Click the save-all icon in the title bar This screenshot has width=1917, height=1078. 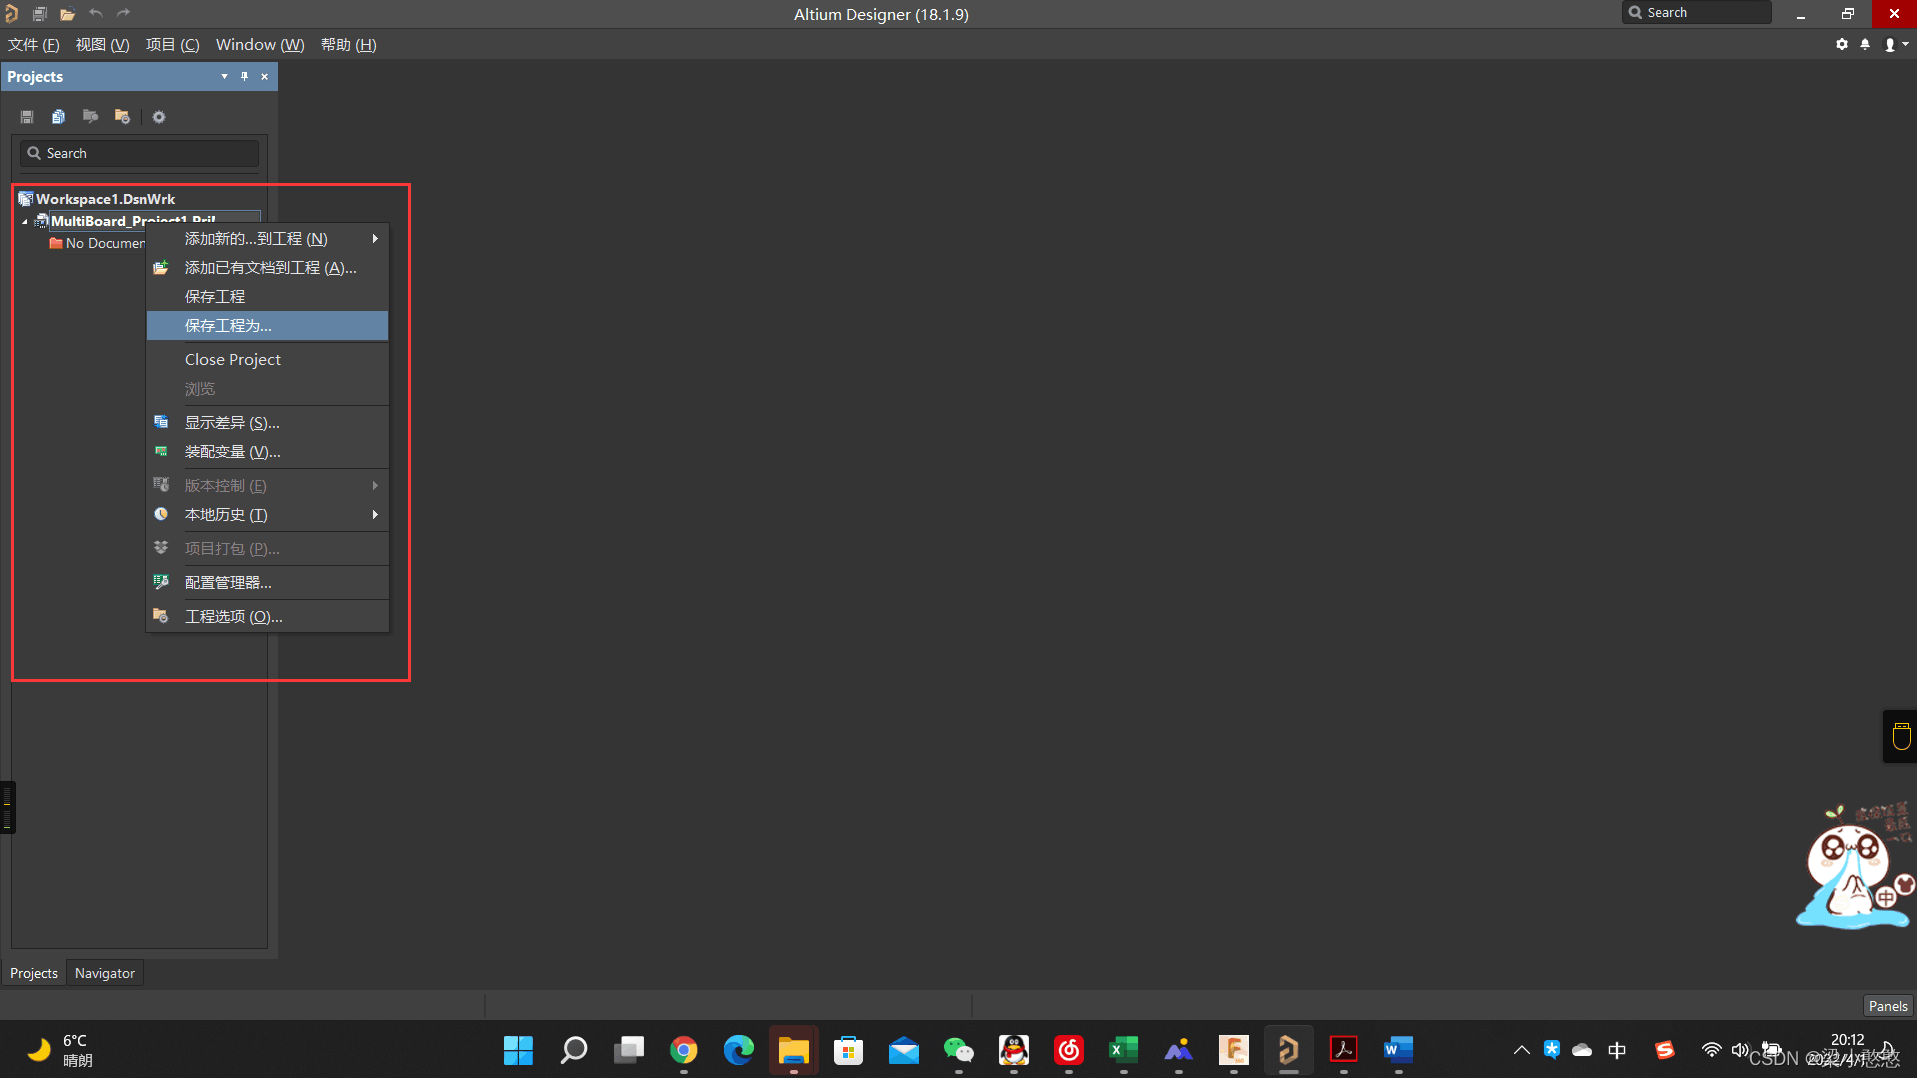(40, 14)
